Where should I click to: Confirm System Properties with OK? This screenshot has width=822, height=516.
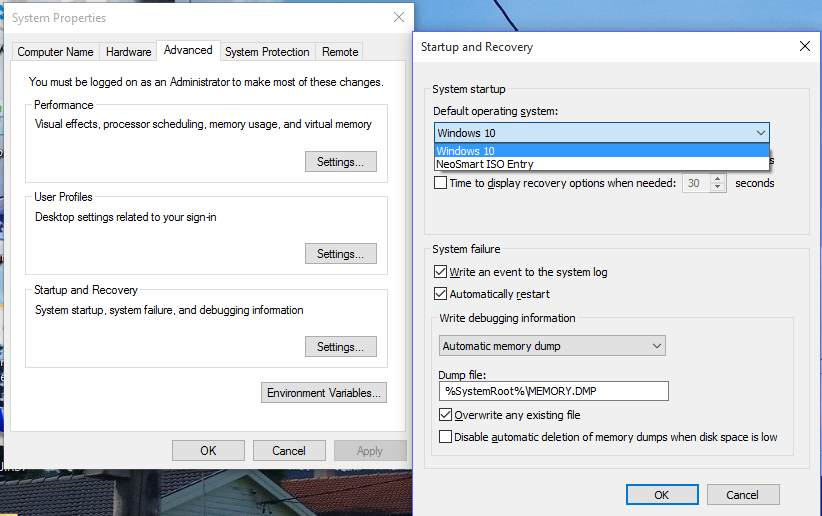coord(208,450)
